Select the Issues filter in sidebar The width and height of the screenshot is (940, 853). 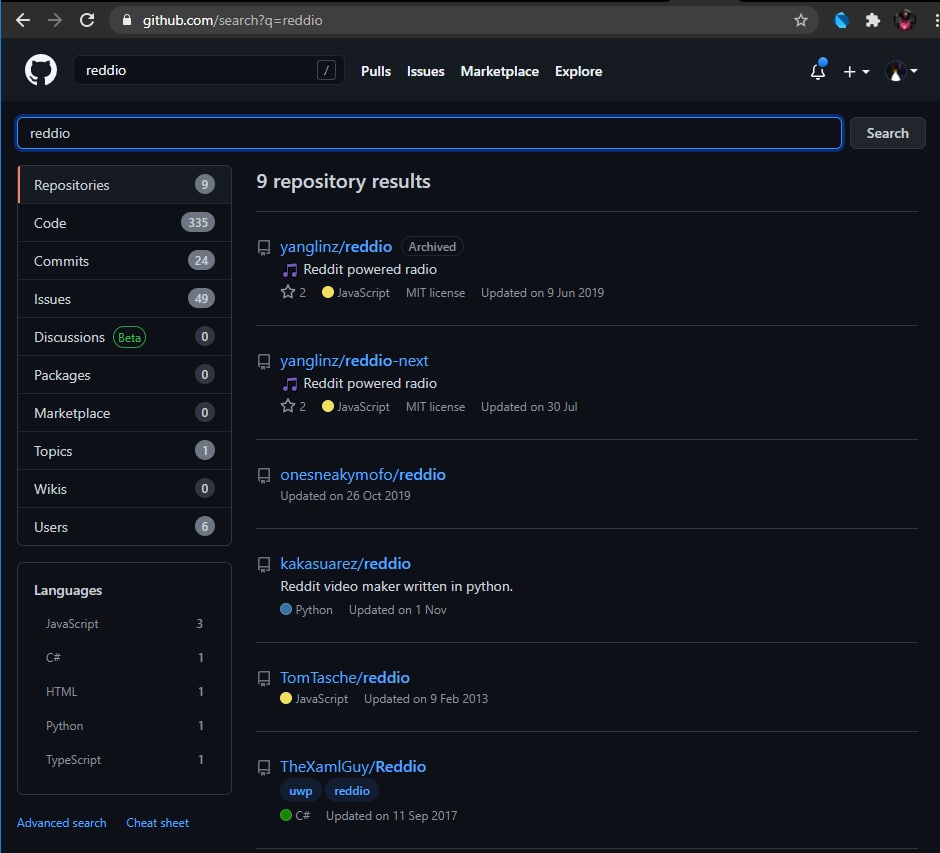point(125,299)
